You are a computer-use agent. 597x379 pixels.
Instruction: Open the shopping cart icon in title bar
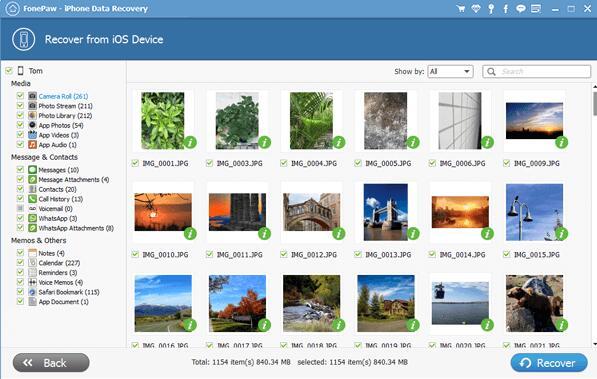pos(461,8)
